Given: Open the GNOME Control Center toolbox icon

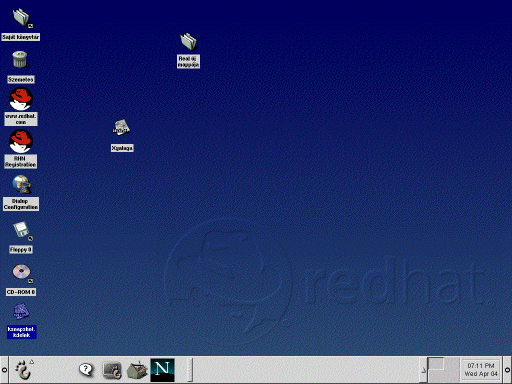Looking at the screenshot, I should [x=137, y=370].
